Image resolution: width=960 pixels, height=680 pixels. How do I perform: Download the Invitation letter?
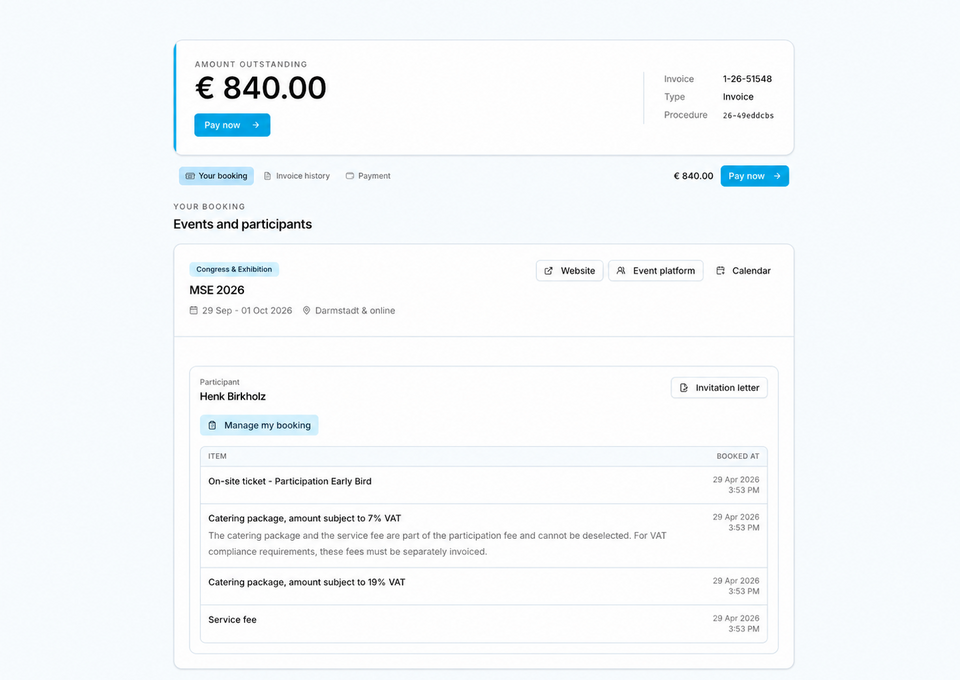click(x=719, y=387)
